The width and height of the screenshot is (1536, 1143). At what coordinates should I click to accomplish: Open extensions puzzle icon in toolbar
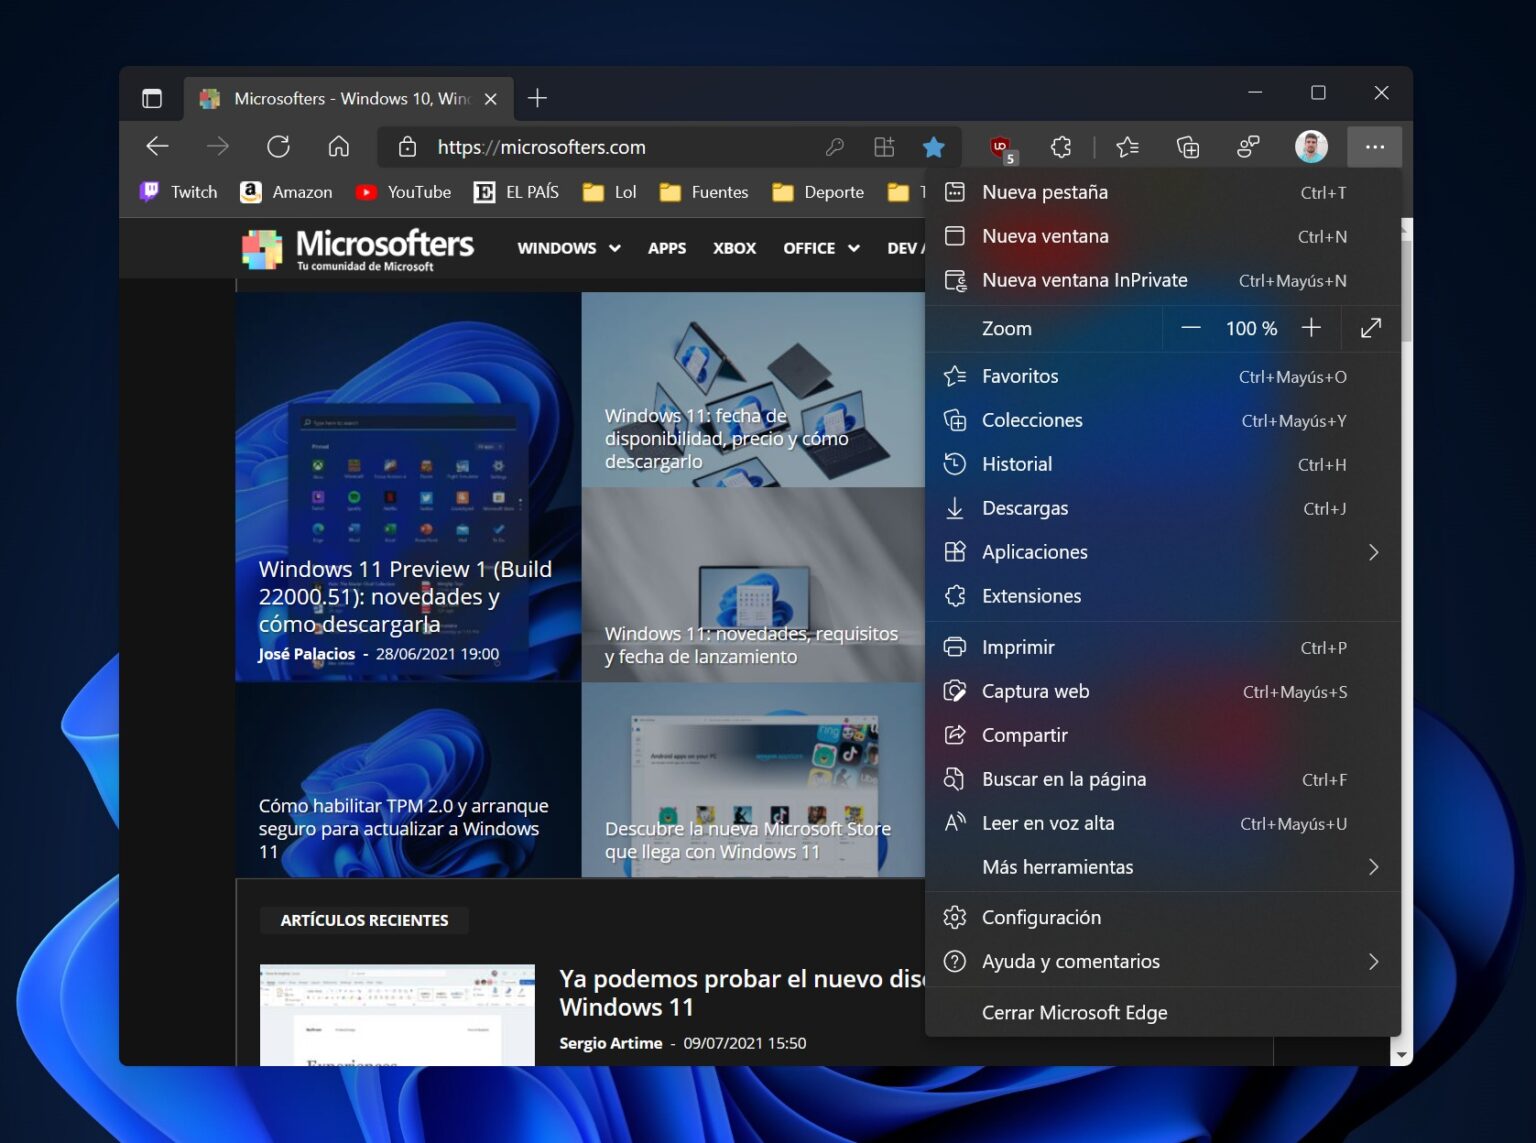(1061, 147)
